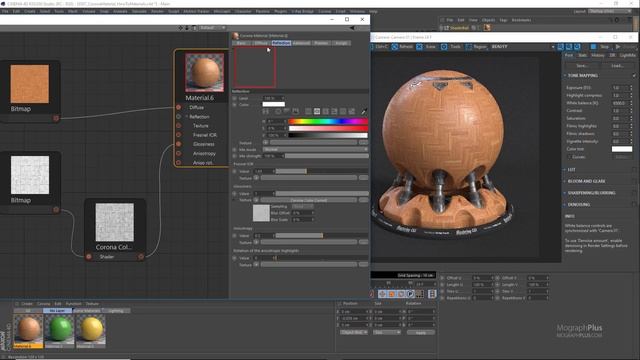The image size is (640, 360).
Task: Click the material tag icon next to ShaderBall
Action: point(487,28)
